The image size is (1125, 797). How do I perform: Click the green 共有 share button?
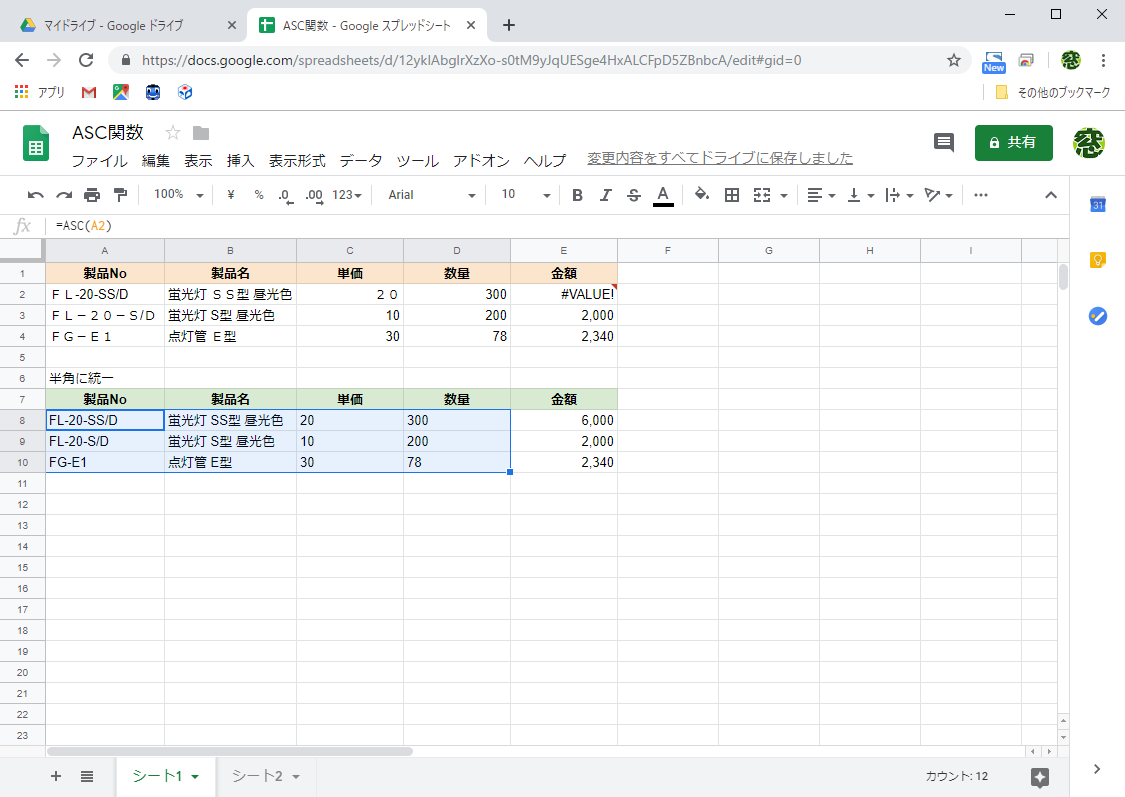click(x=1013, y=143)
